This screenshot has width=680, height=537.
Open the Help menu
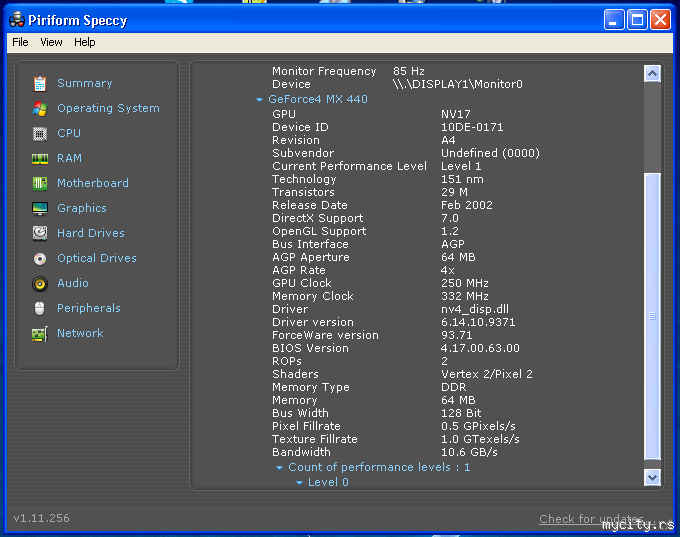click(x=85, y=42)
